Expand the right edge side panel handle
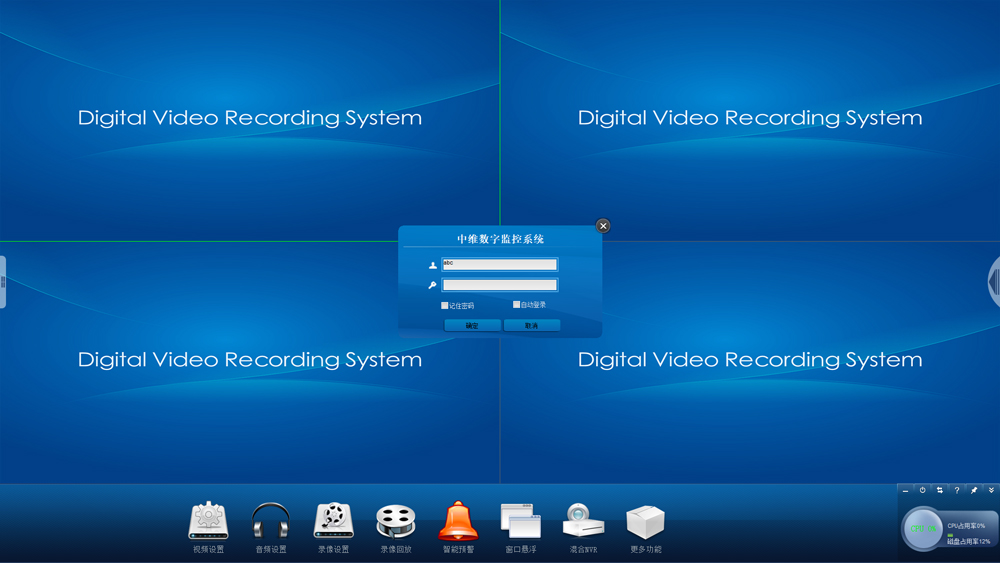 click(x=994, y=282)
